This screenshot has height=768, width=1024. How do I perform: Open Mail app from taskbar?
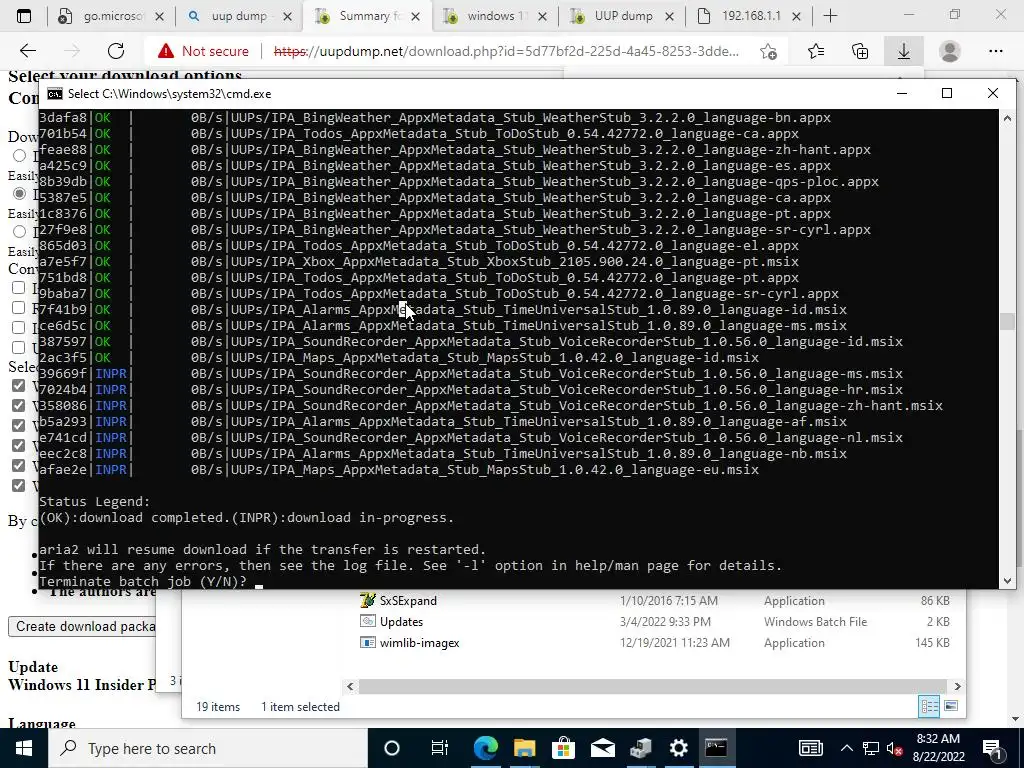coord(602,748)
